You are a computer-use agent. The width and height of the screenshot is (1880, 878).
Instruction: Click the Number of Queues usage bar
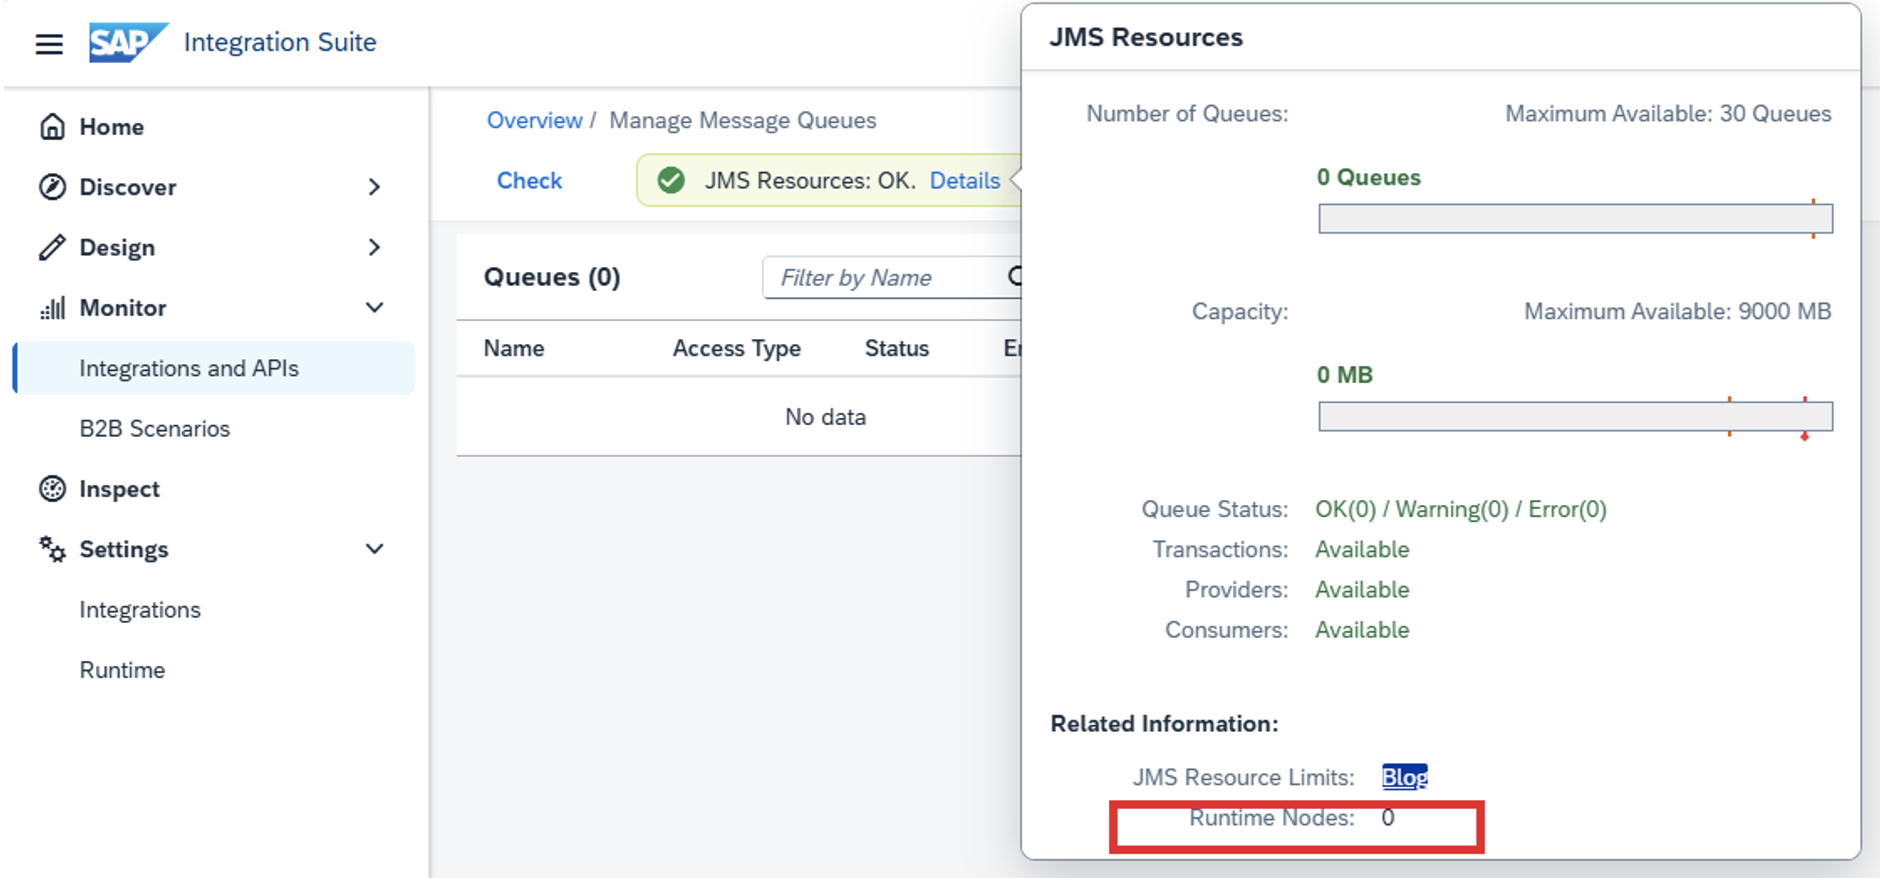click(x=1575, y=218)
